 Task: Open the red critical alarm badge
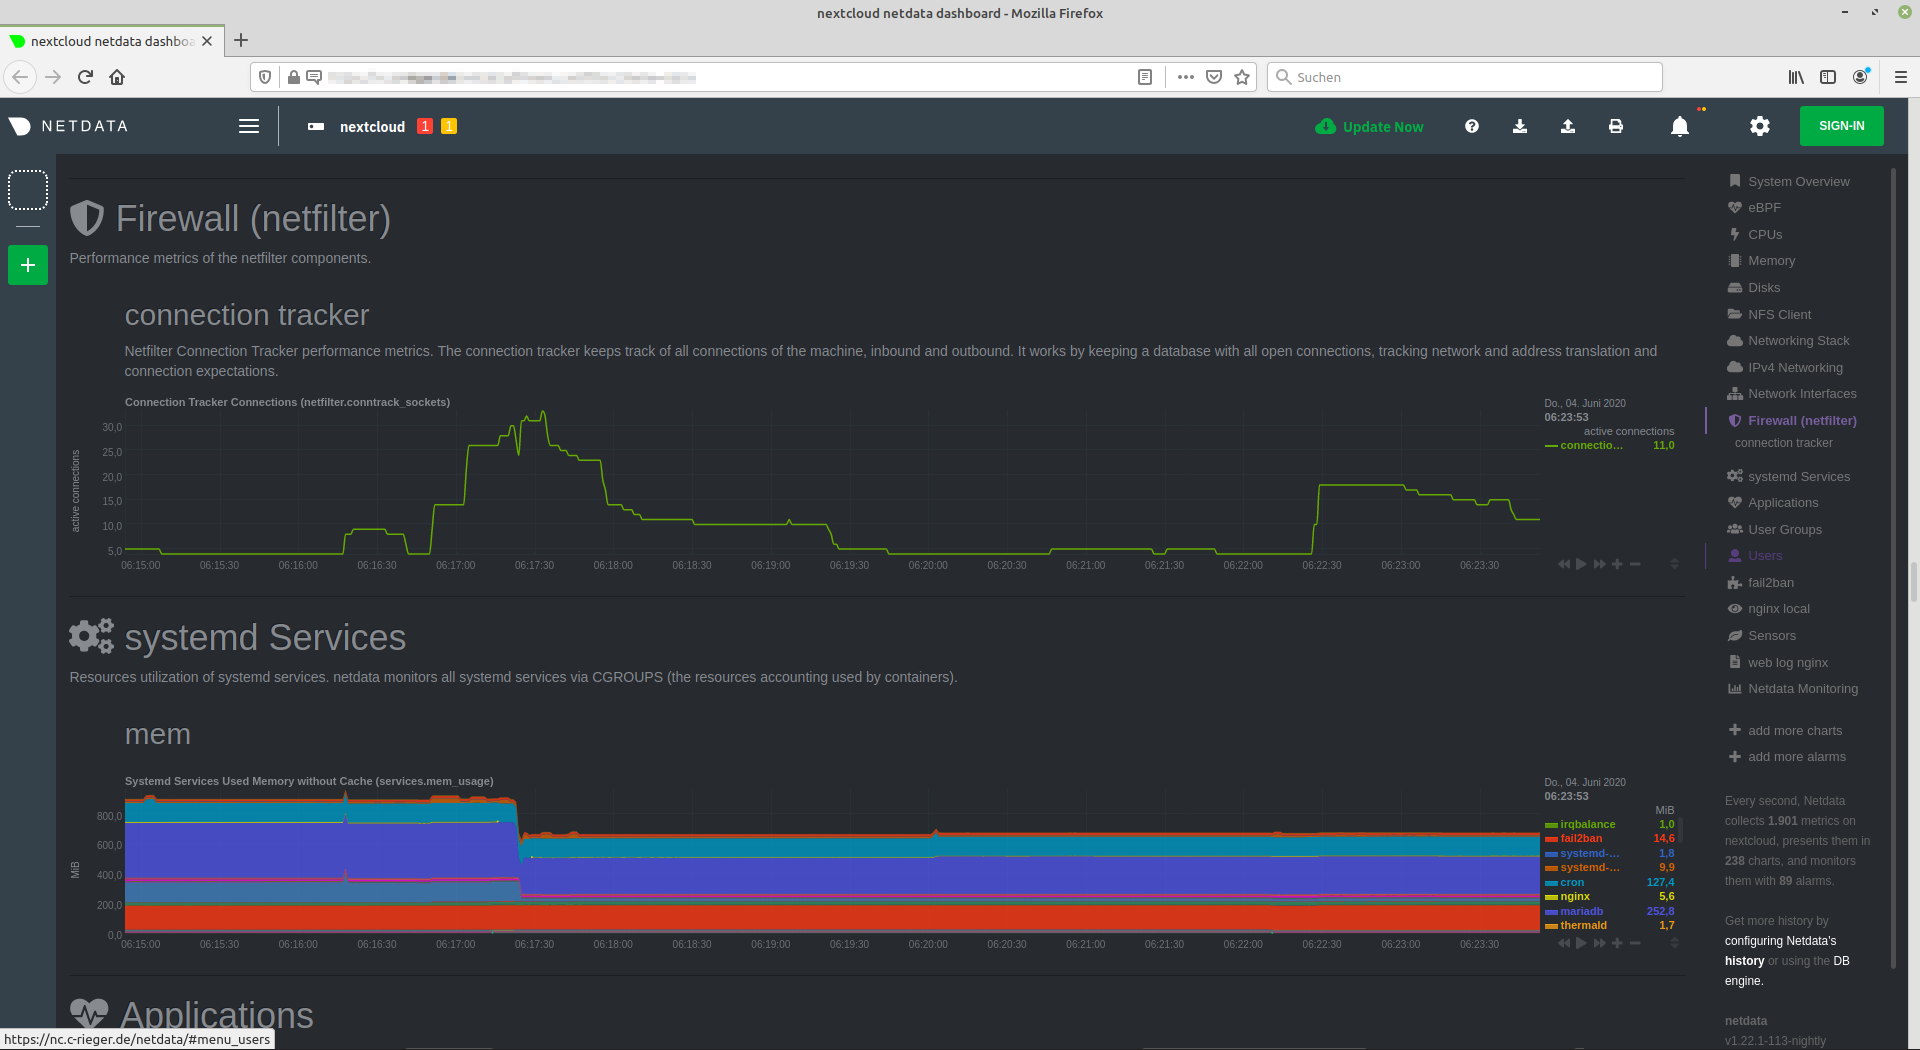425,126
